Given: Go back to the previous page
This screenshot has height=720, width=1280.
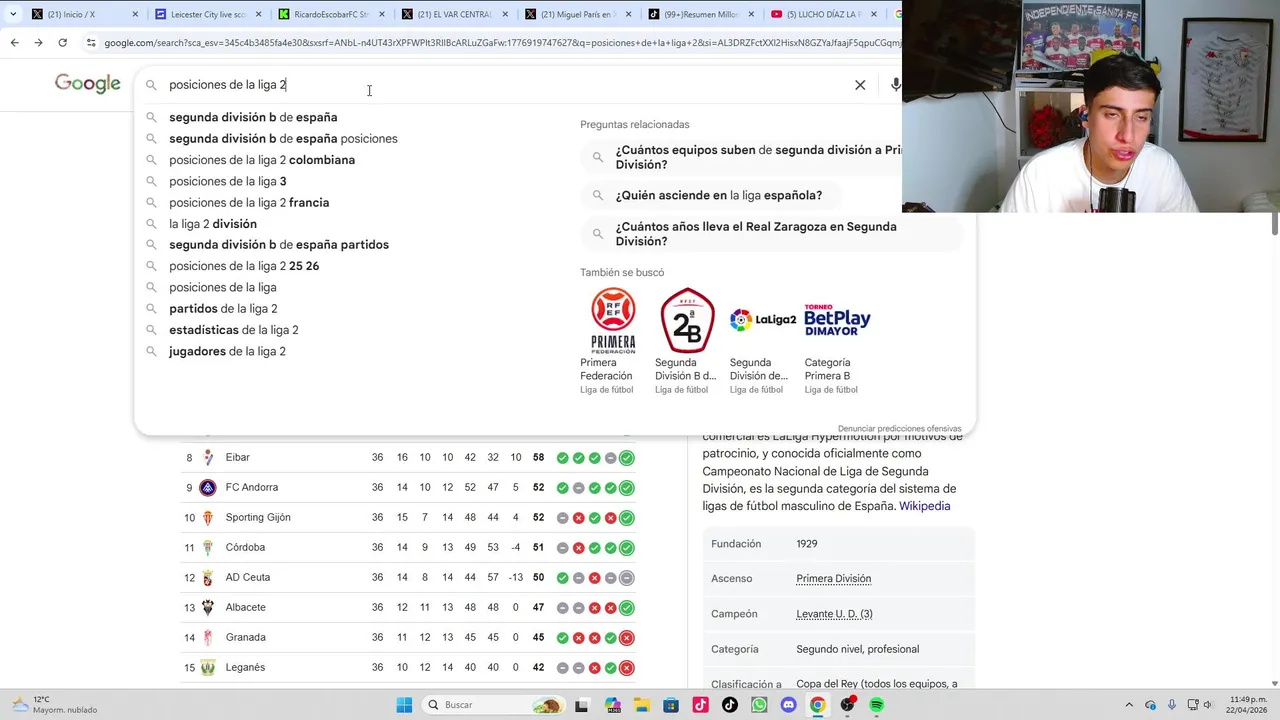Looking at the screenshot, I should pos(14,43).
